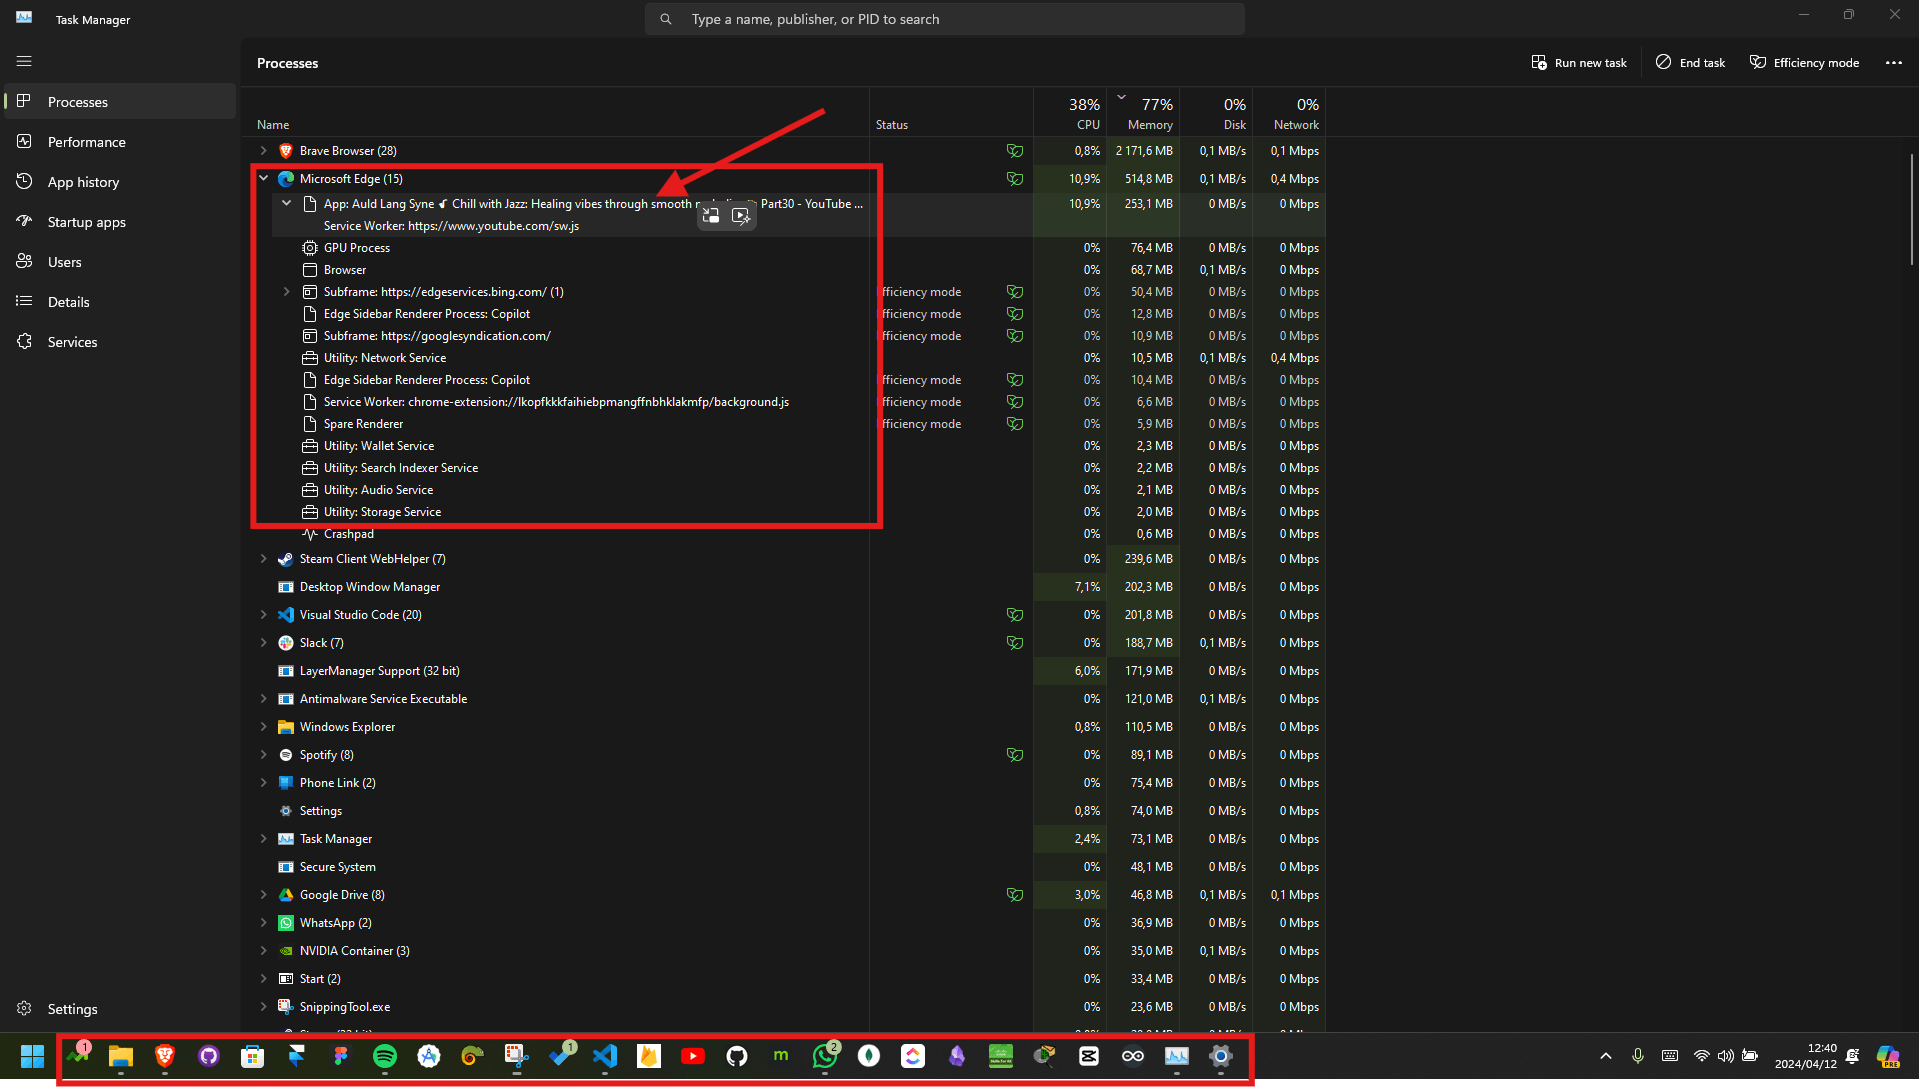Click the Efficiency mode leaf icon in the toolbar
Screen dimensions: 1919x1087
tap(1757, 62)
